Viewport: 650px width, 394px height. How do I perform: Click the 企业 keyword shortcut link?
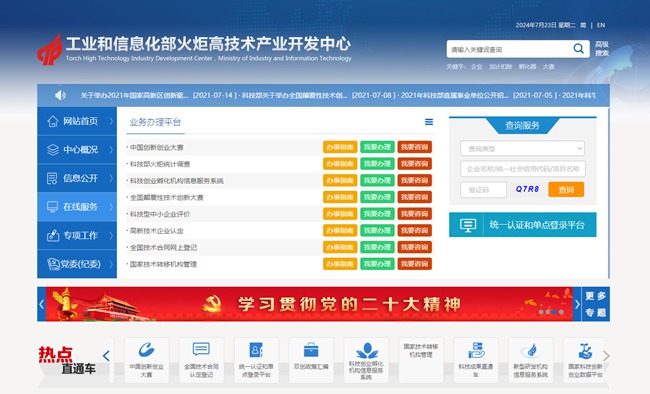coord(477,67)
